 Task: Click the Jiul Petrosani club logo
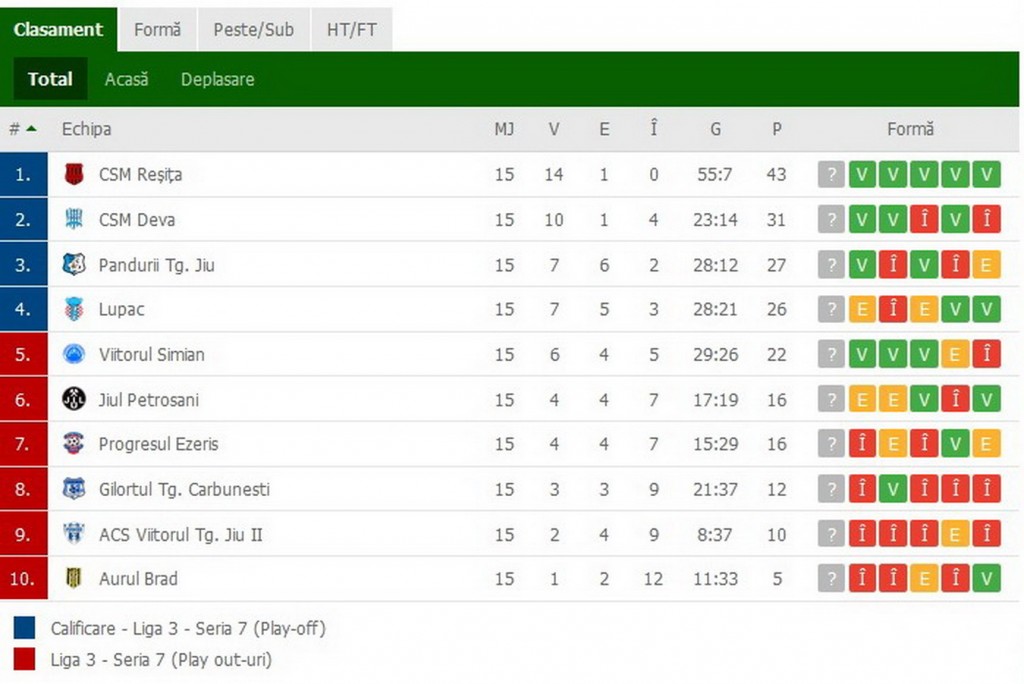74,399
